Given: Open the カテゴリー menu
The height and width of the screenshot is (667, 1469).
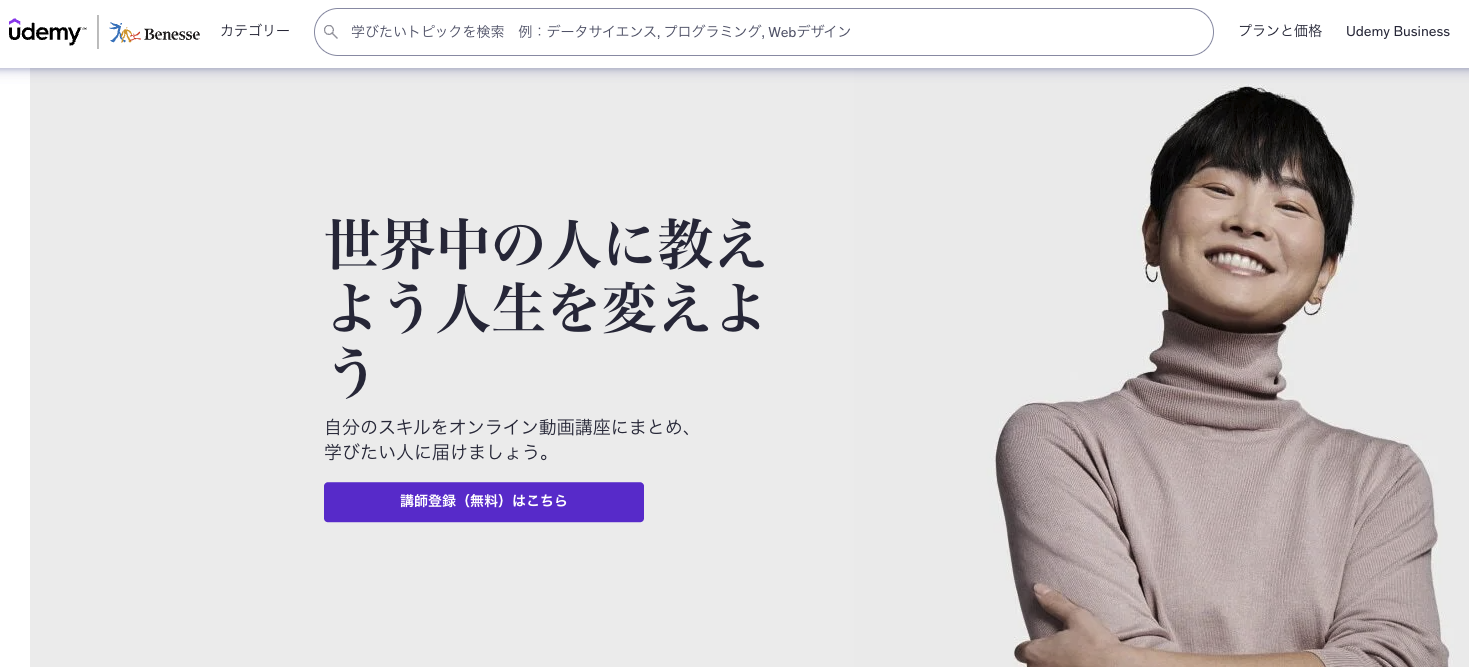Looking at the screenshot, I should pos(255,31).
